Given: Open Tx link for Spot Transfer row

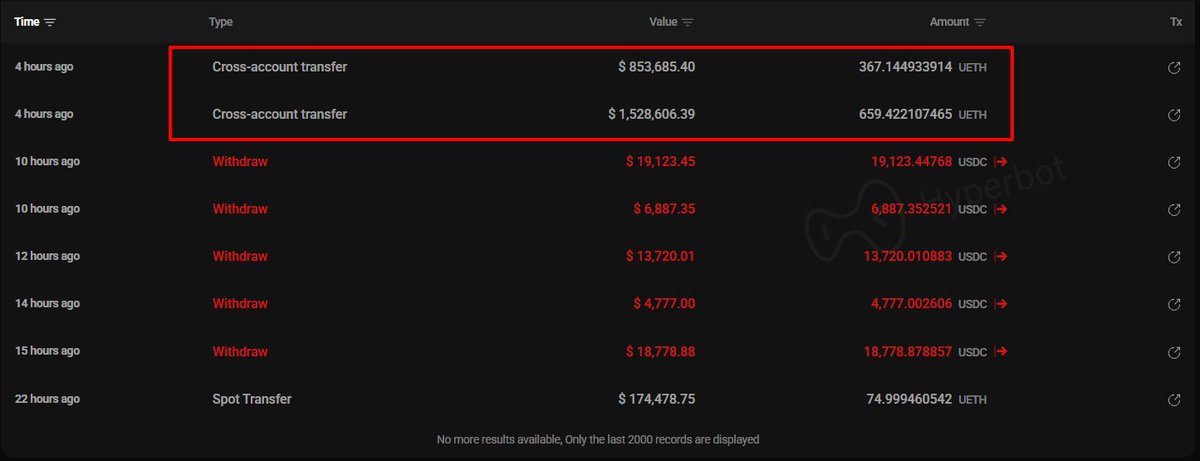Looking at the screenshot, I should 1175,400.
